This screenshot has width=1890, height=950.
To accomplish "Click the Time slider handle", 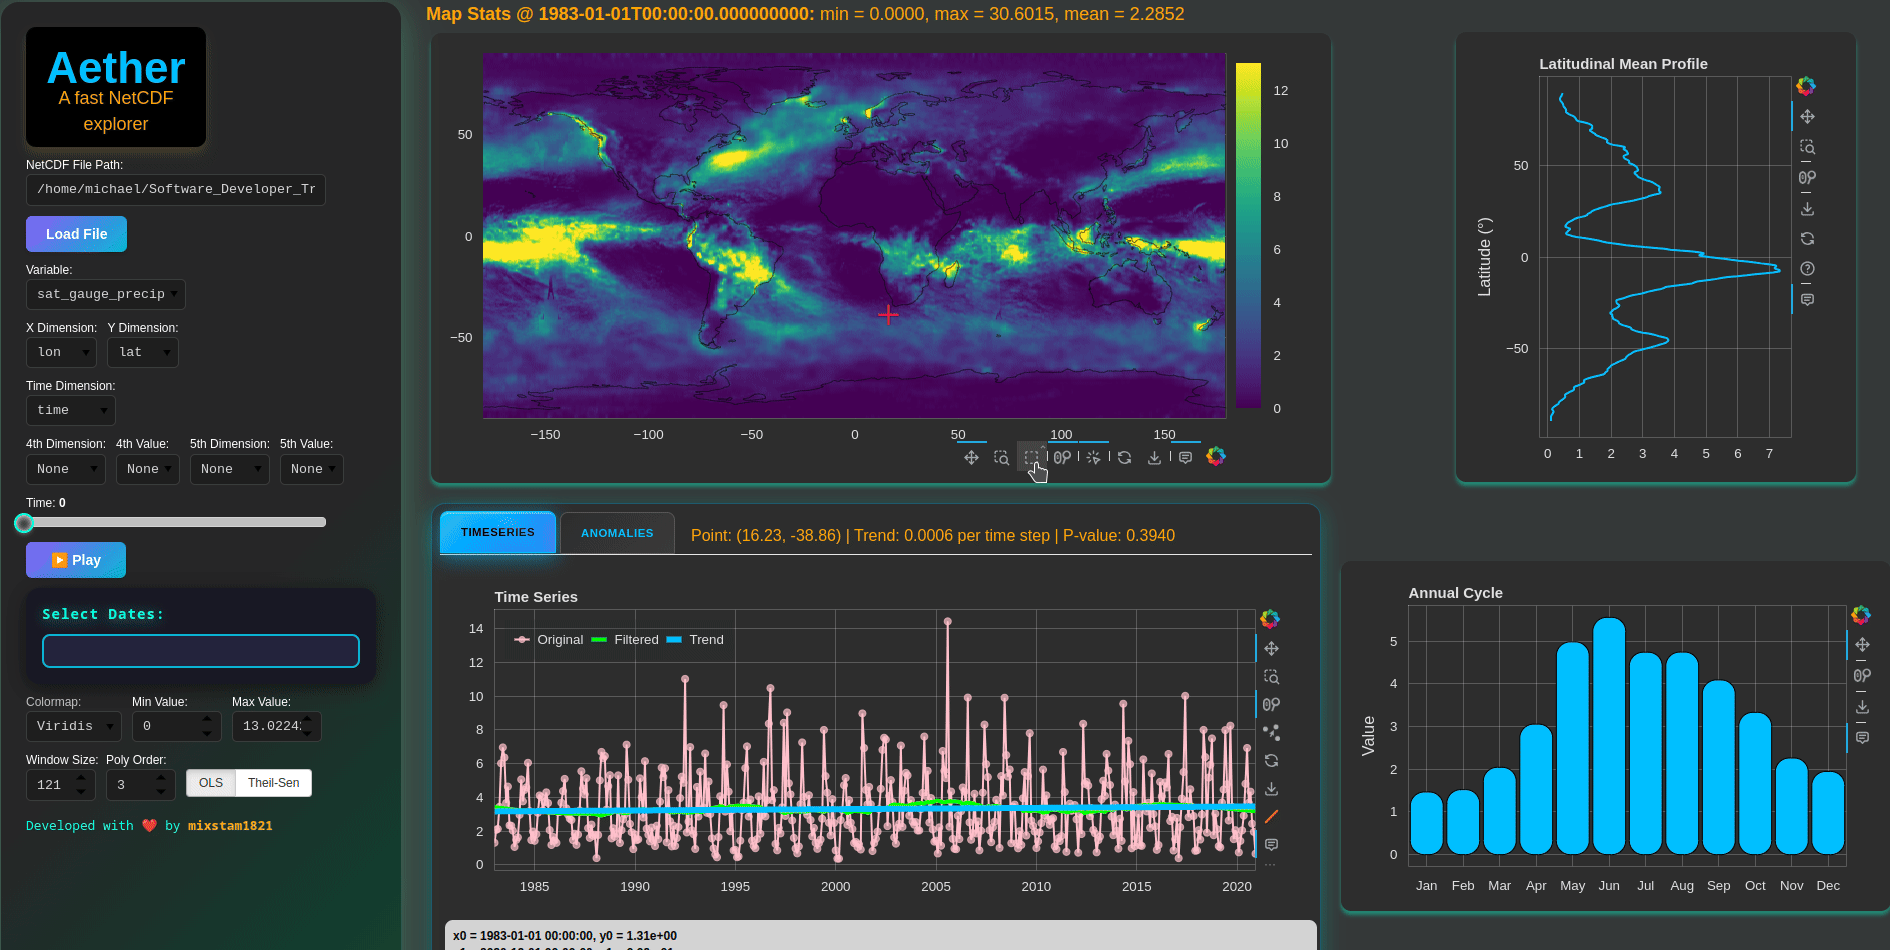I will tap(24, 523).
